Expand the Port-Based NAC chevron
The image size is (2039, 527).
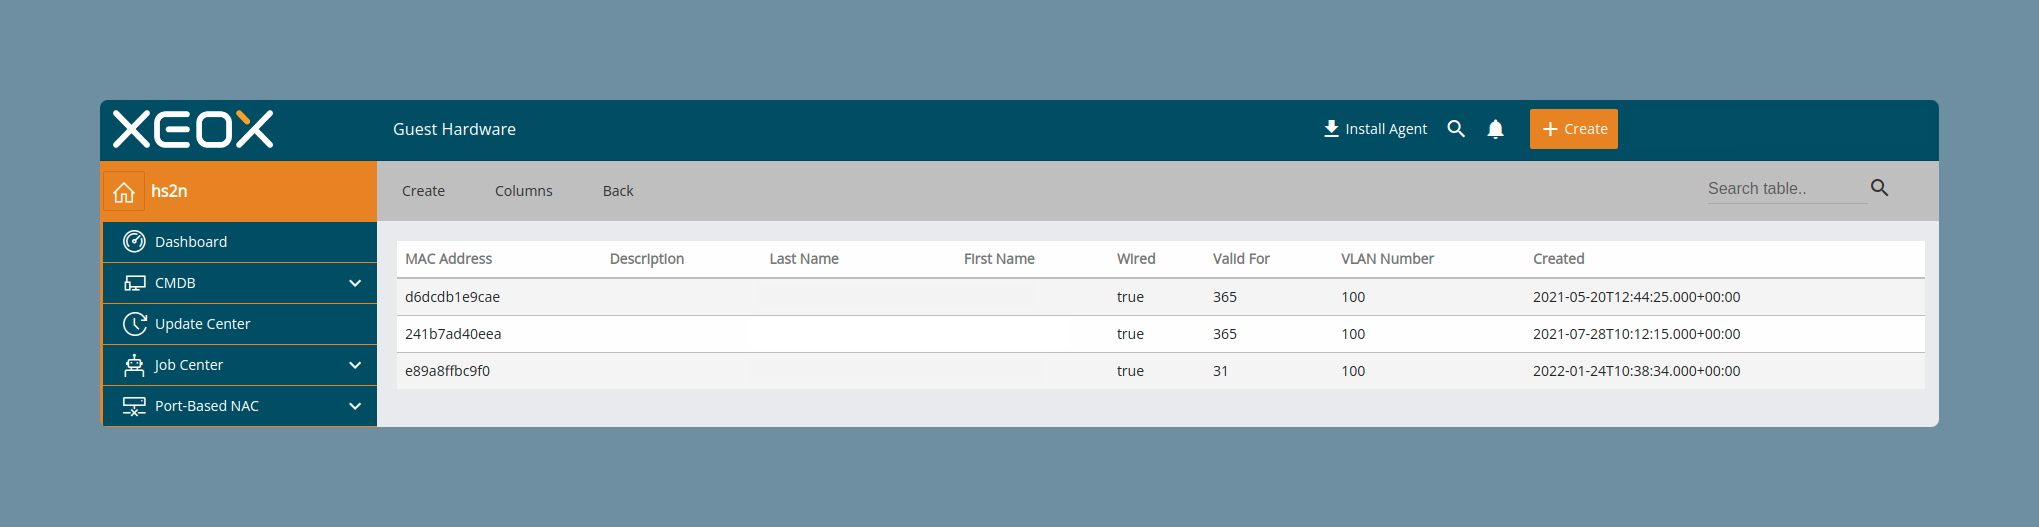point(355,406)
